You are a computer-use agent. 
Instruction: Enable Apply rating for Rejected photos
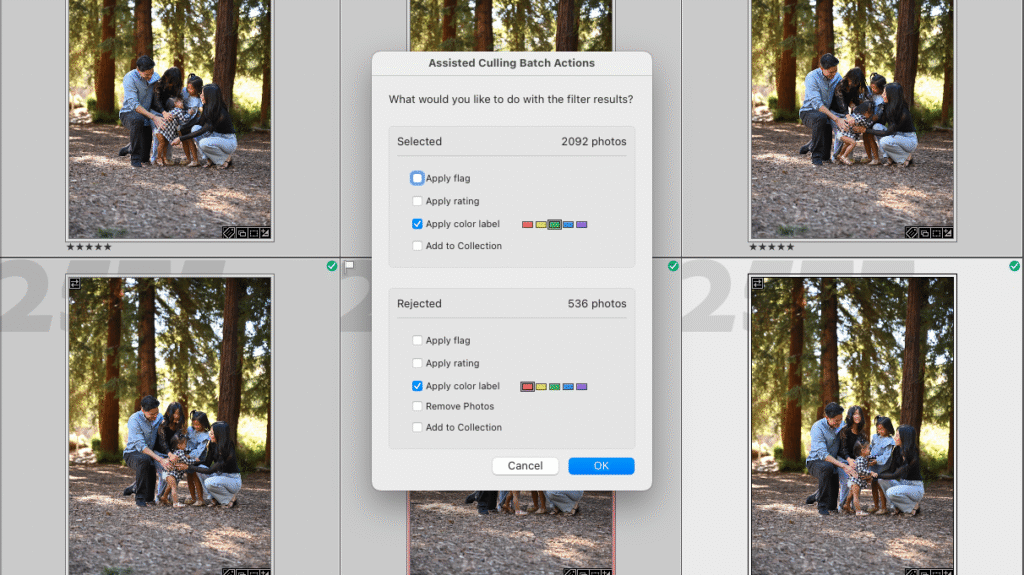(x=417, y=363)
